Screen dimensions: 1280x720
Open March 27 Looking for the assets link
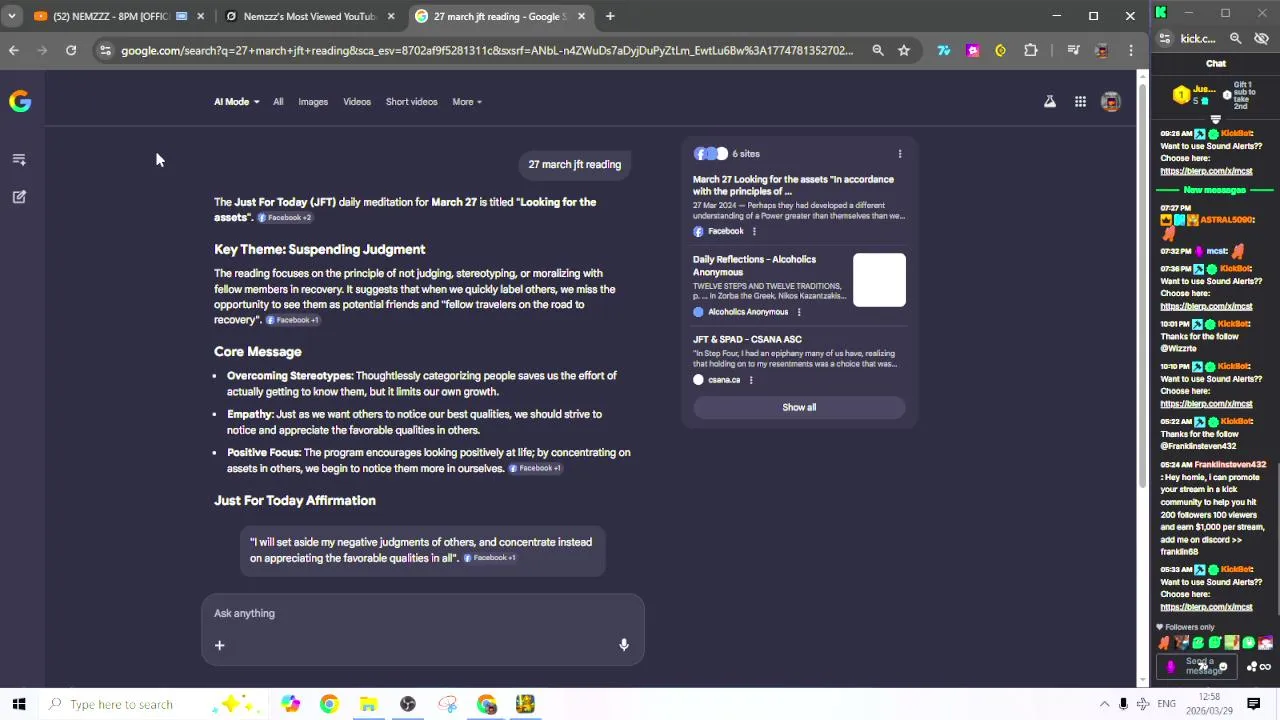793,185
